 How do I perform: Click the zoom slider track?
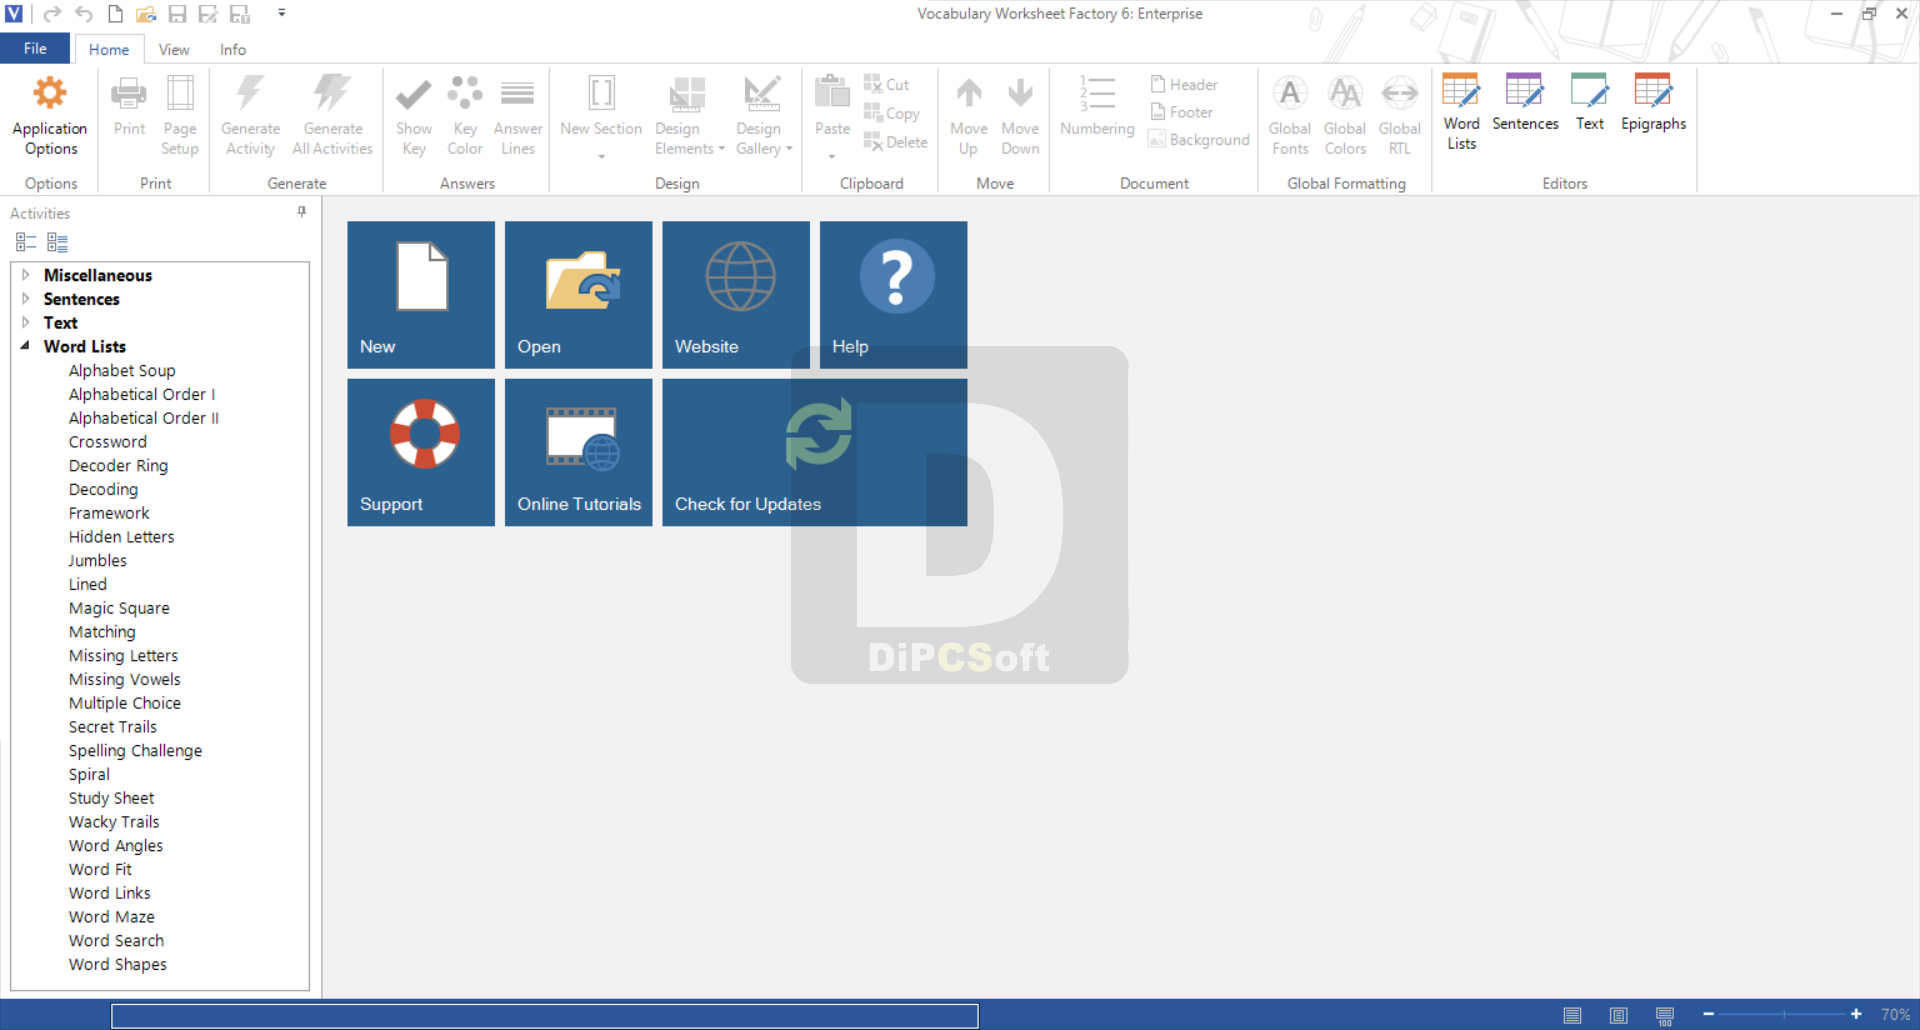click(x=1783, y=1014)
